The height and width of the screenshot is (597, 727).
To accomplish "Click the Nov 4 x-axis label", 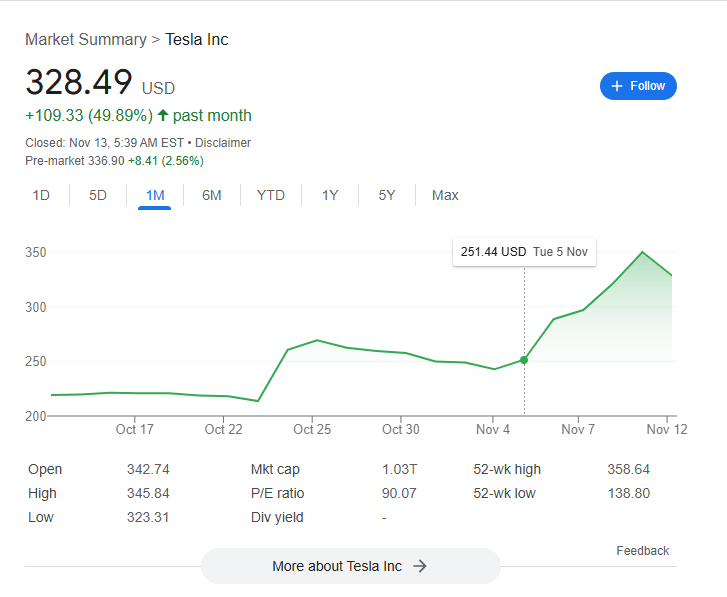I will tap(493, 429).
